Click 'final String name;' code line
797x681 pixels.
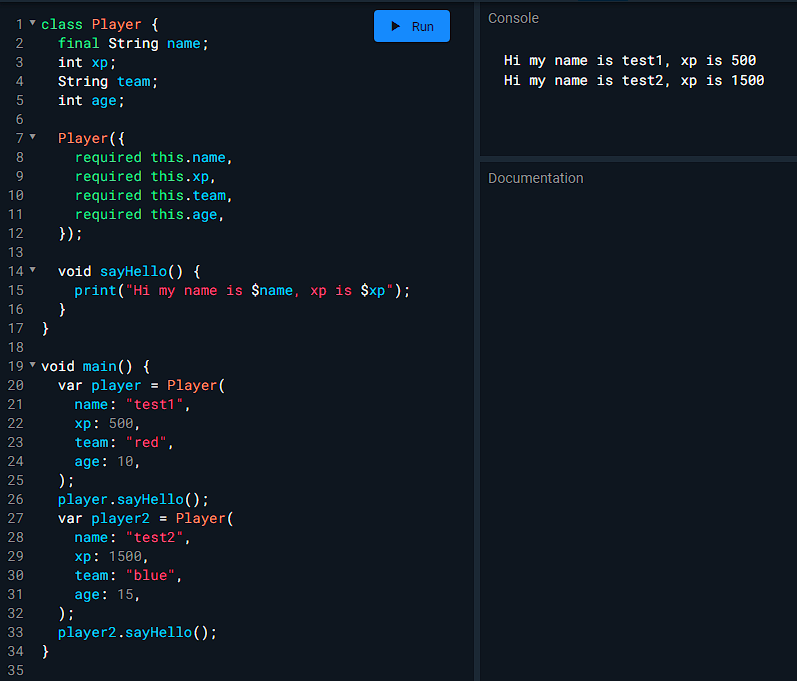133,44
